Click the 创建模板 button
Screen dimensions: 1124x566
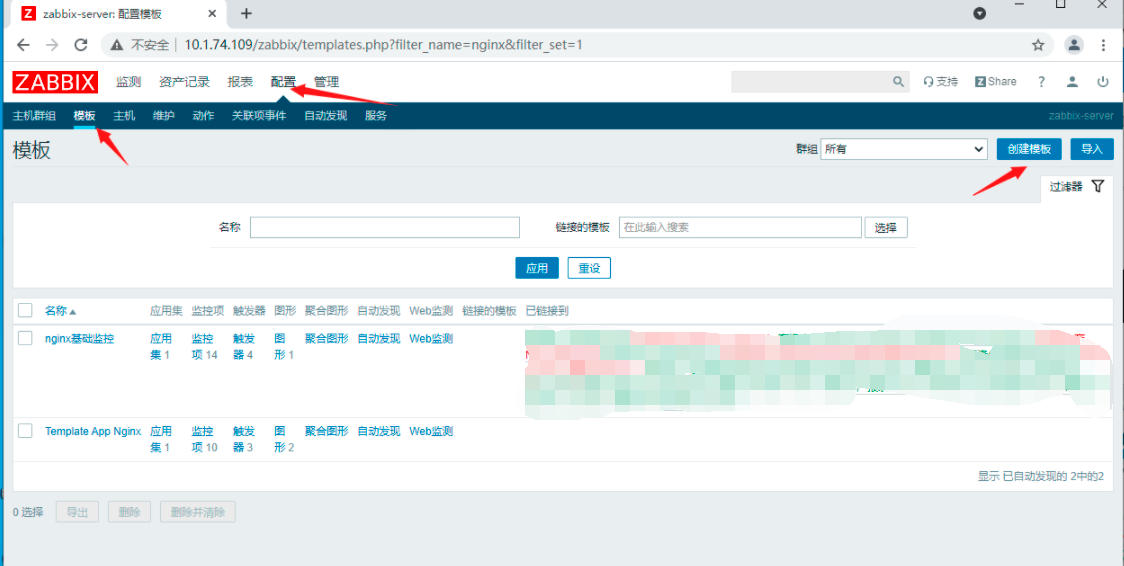coord(1029,149)
